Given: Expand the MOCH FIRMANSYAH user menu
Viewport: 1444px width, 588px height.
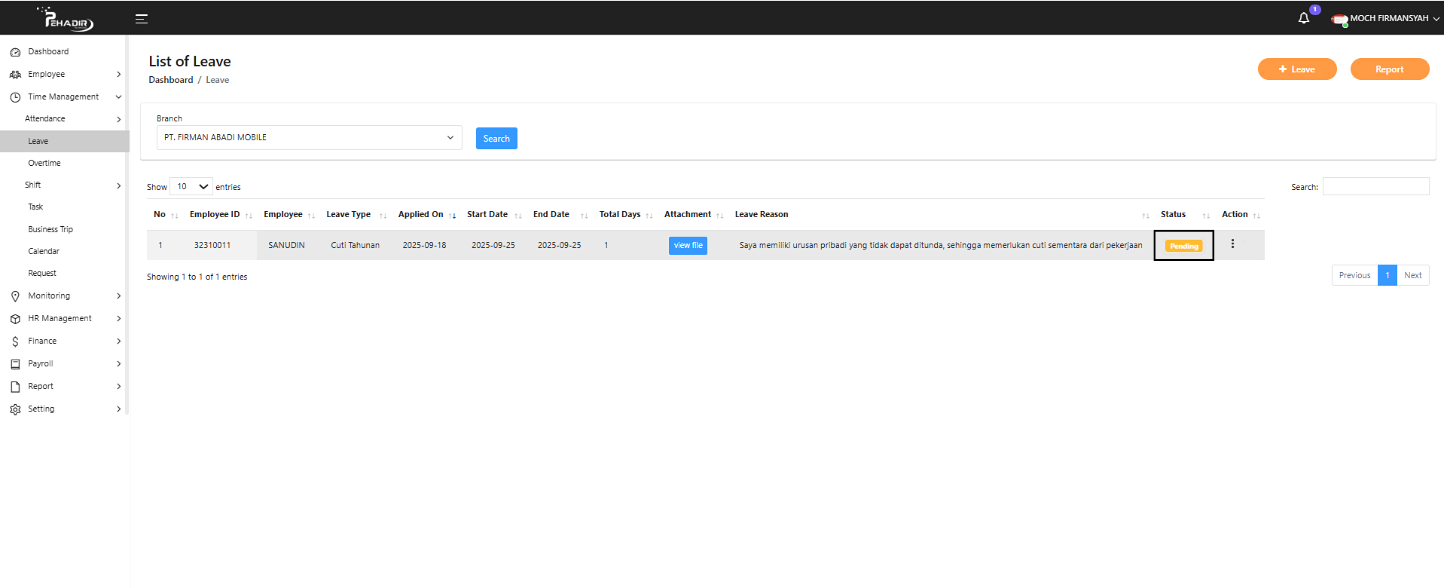Looking at the screenshot, I should click(x=1388, y=18).
